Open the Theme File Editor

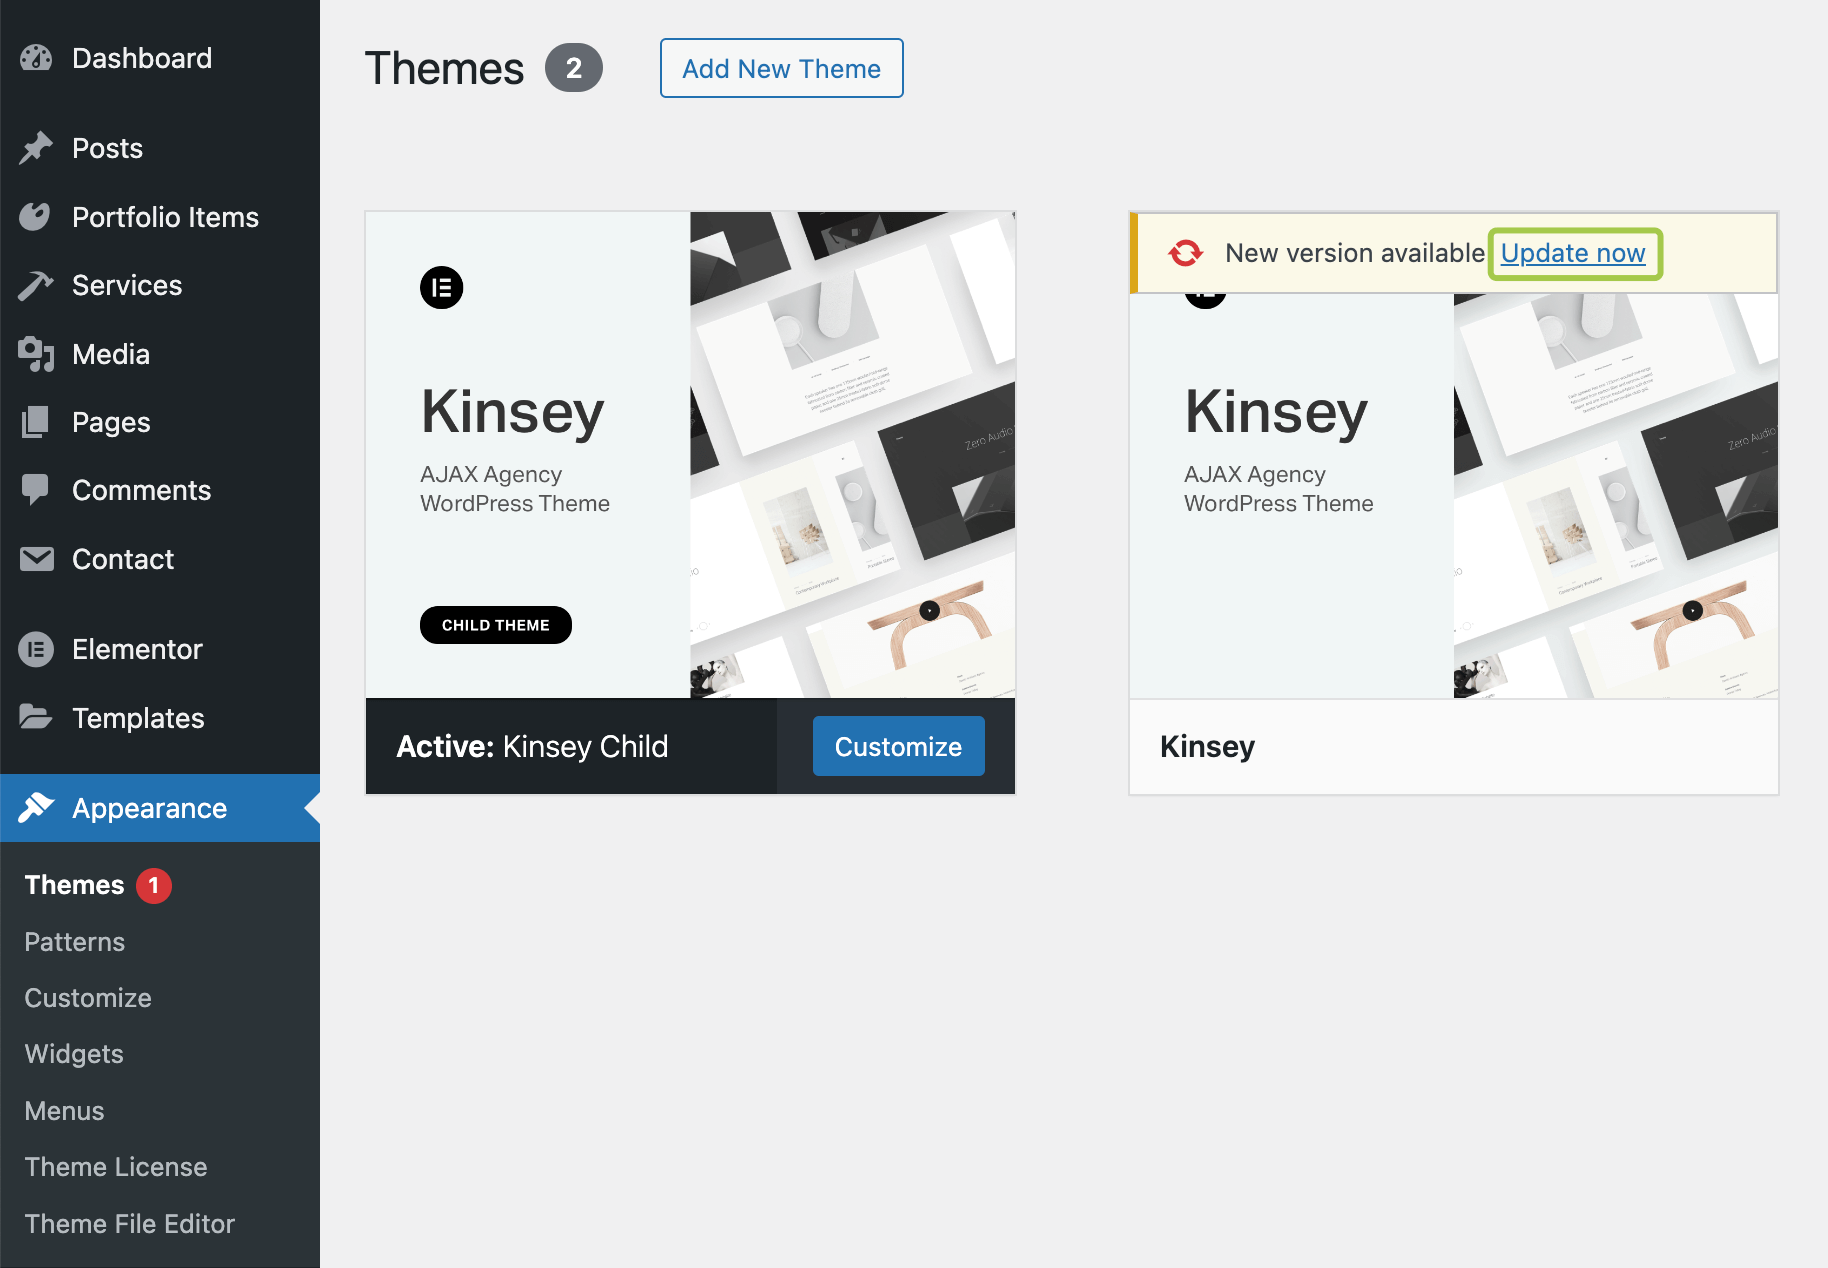pyautogui.click(x=130, y=1224)
